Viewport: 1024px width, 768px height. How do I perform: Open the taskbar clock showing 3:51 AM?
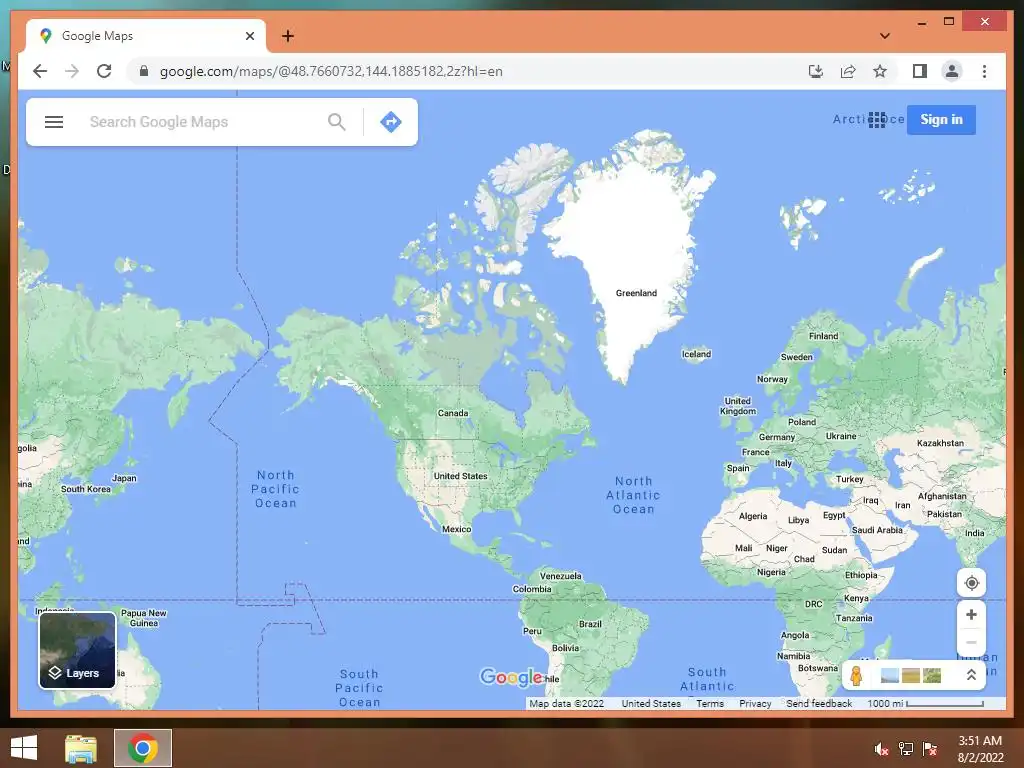coord(980,749)
